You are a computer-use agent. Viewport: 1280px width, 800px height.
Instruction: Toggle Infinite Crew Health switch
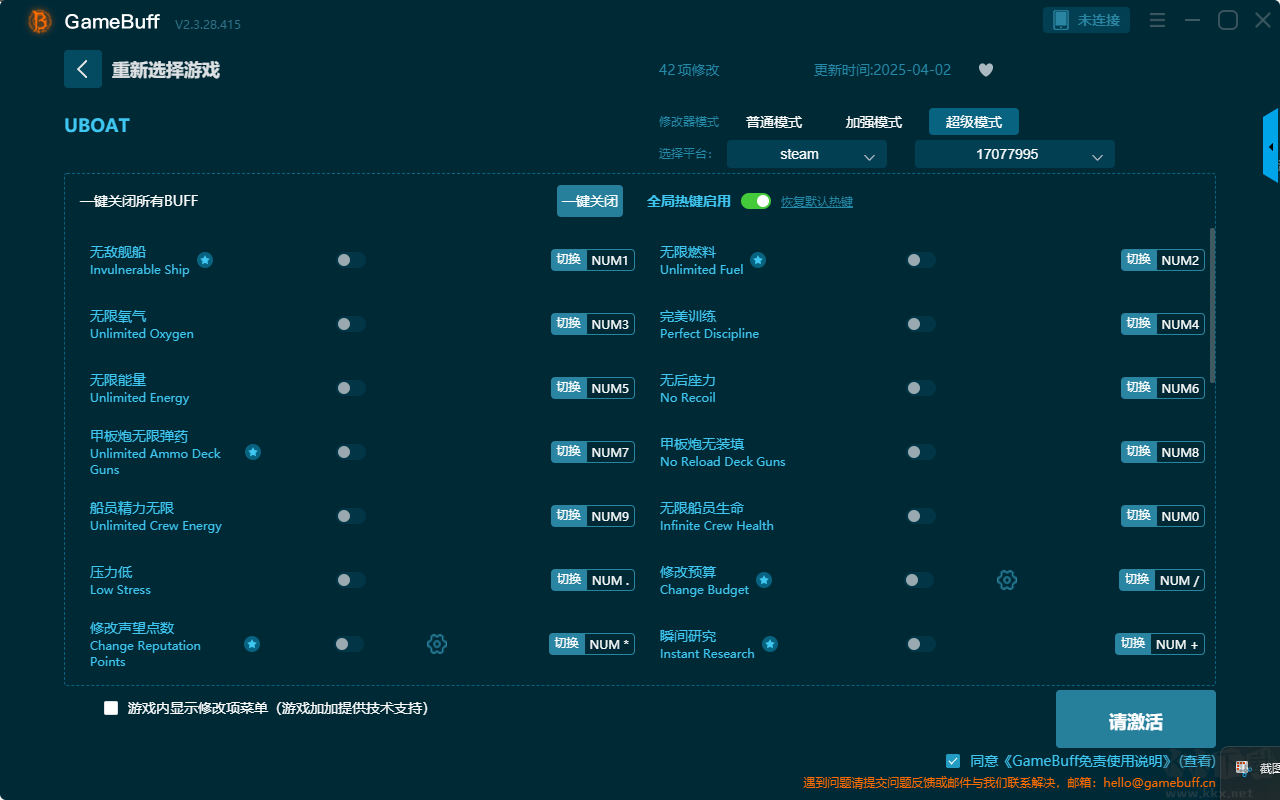tap(921, 516)
